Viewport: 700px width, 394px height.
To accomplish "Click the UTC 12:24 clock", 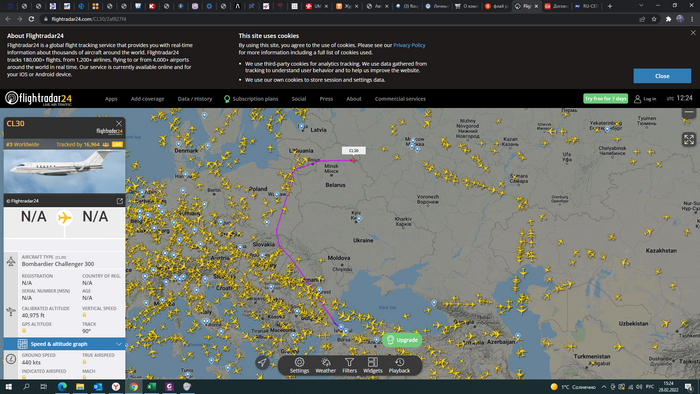I will 680,98.
